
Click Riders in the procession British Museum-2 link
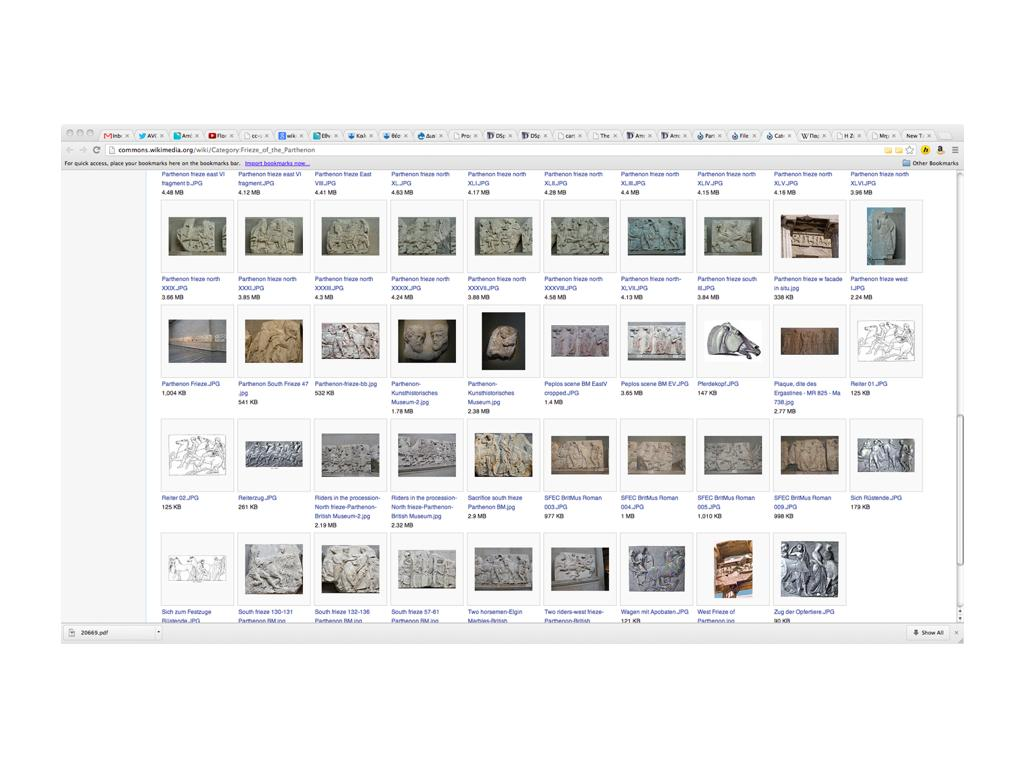347,507
